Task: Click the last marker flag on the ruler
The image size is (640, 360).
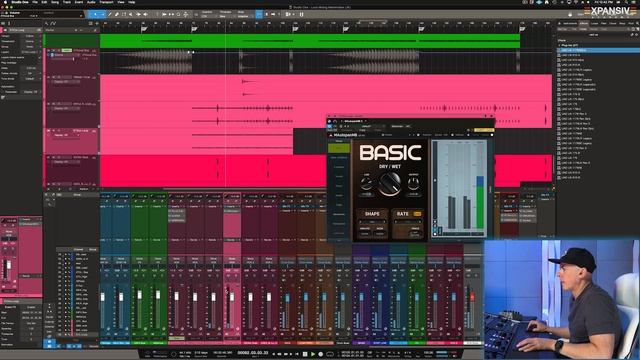Action: (x=522, y=29)
